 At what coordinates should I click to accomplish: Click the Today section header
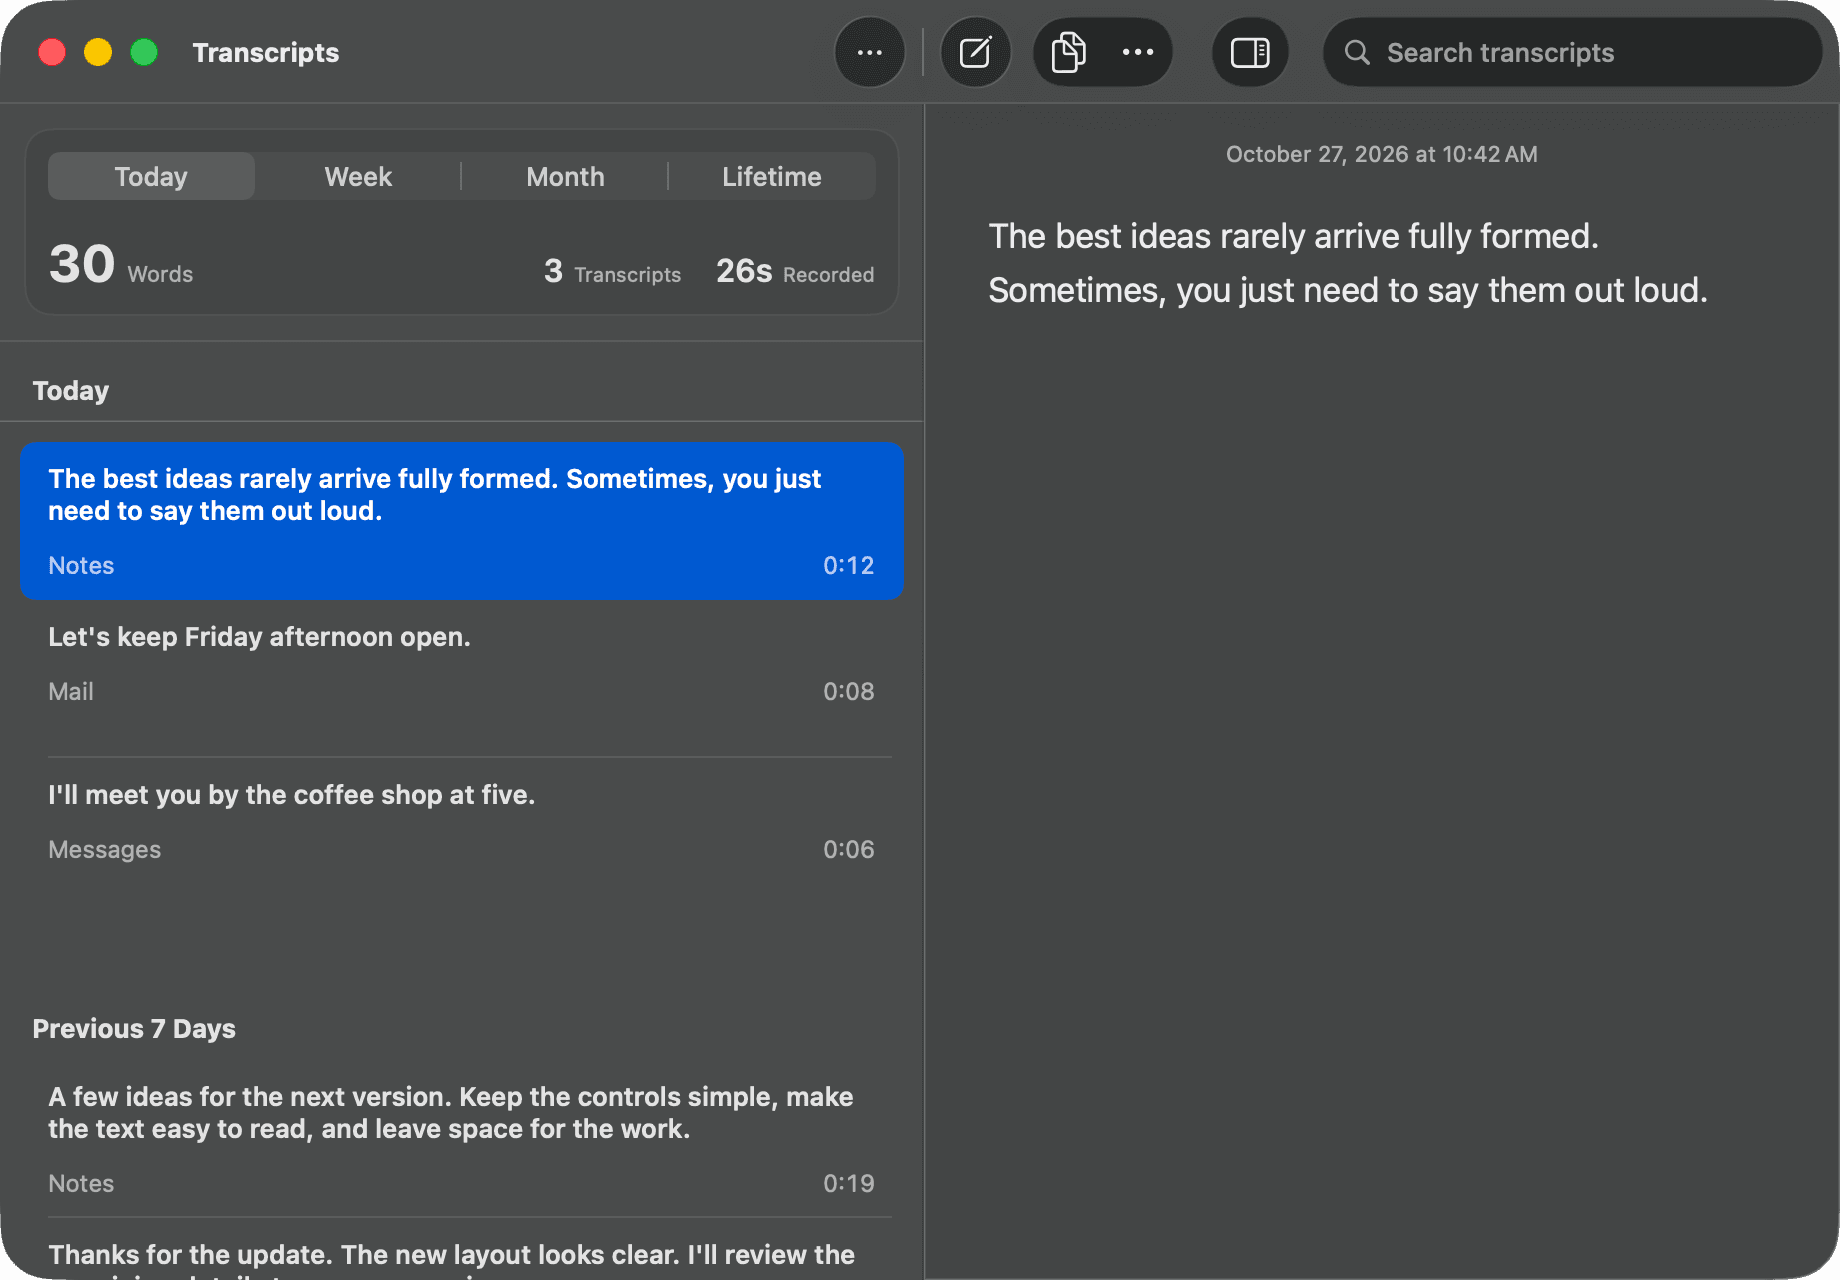click(71, 390)
